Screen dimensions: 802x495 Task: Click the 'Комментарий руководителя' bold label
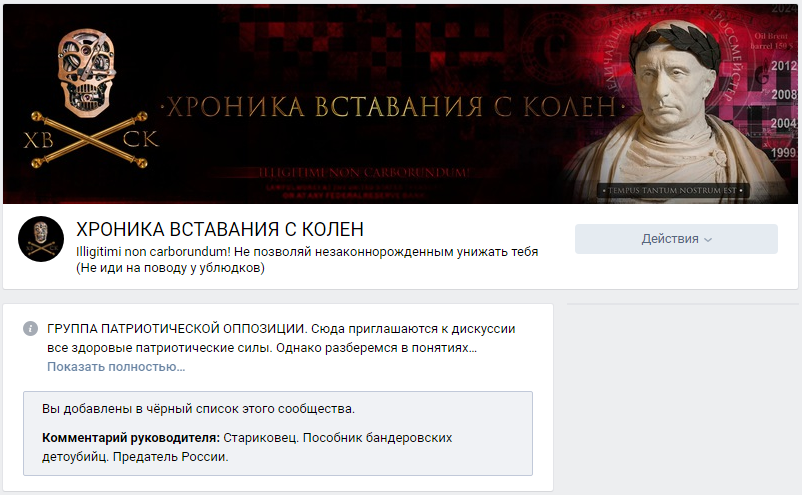[131, 438]
